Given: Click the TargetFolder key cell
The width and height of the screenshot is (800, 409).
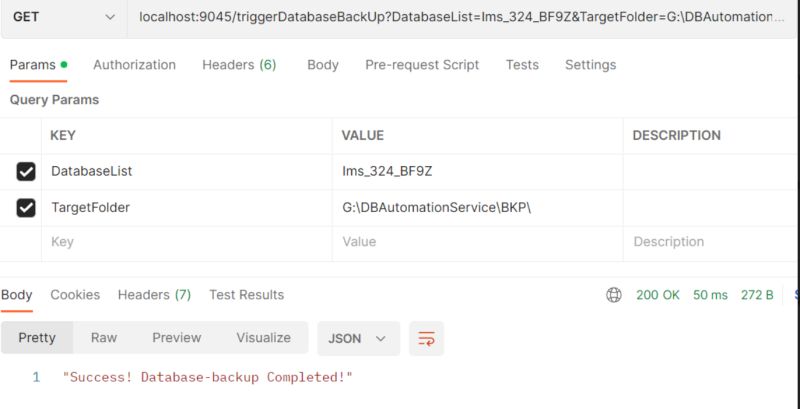Looking at the screenshot, I should tap(187, 208).
